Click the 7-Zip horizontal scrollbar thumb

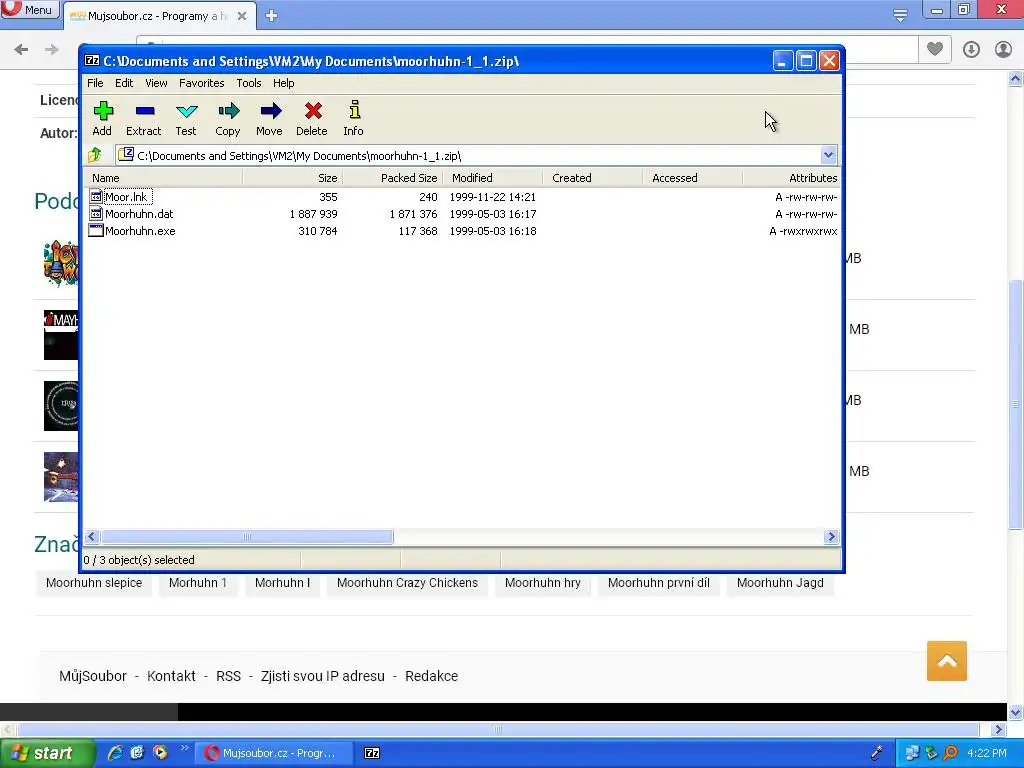tap(247, 537)
